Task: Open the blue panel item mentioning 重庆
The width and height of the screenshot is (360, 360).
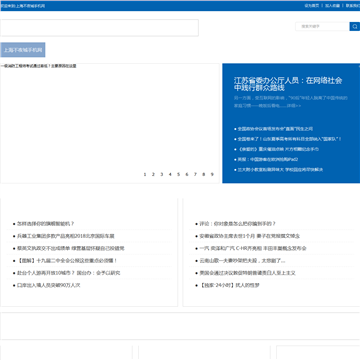Action: pos(278,149)
